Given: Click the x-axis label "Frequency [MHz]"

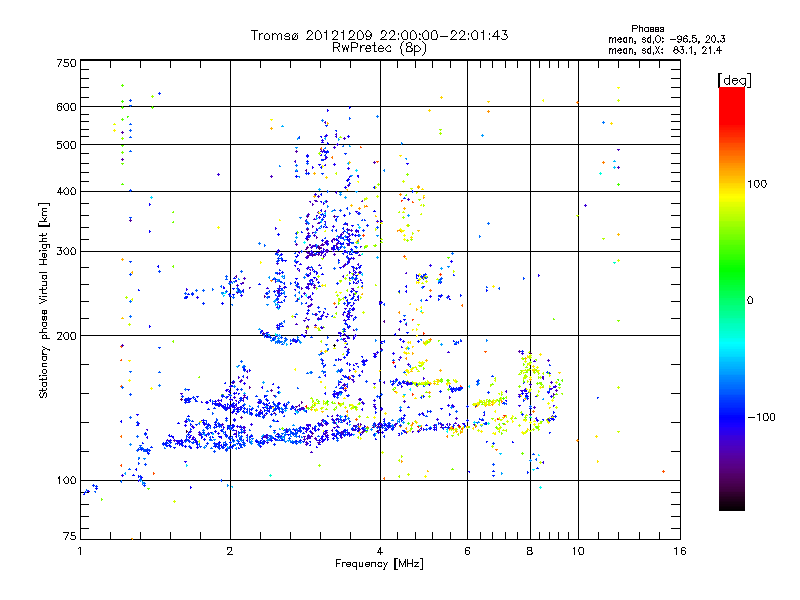Looking at the screenshot, I should click(379, 564).
